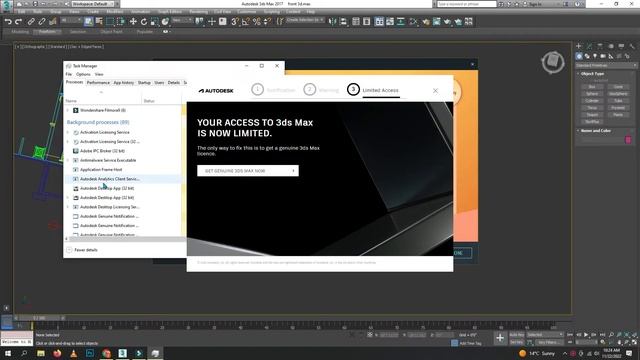Activate the Select and Move tool
The width and height of the screenshot is (640, 360).
pos(133,22)
